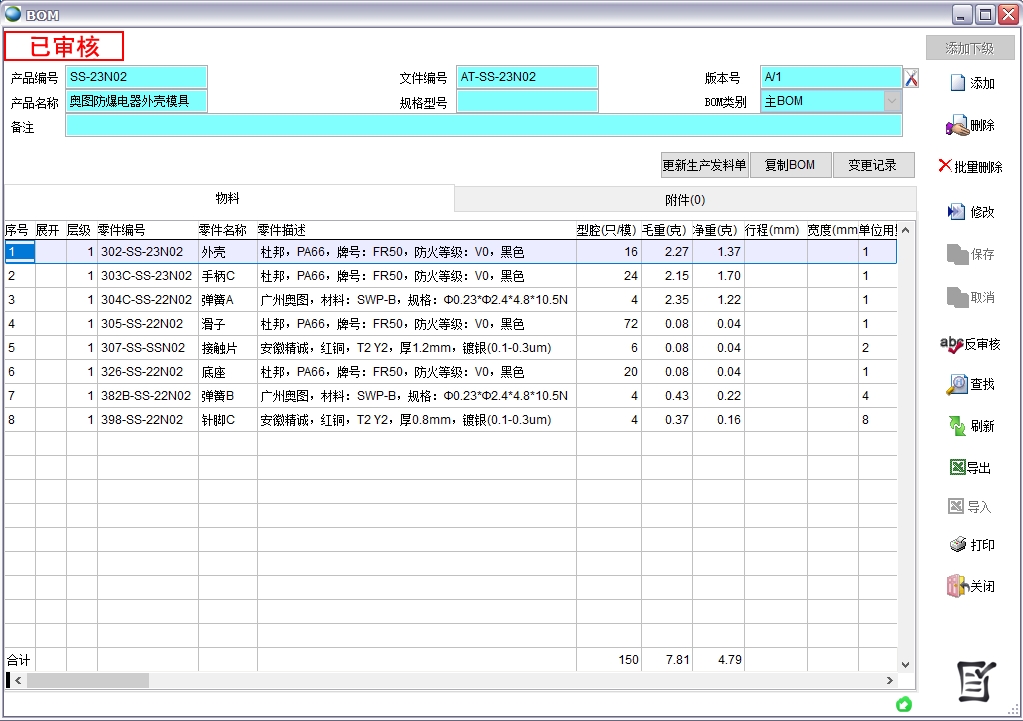Click the 修改 (Modify) icon button
The height and width of the screenshot is (721, 1023).
point(957,212)
